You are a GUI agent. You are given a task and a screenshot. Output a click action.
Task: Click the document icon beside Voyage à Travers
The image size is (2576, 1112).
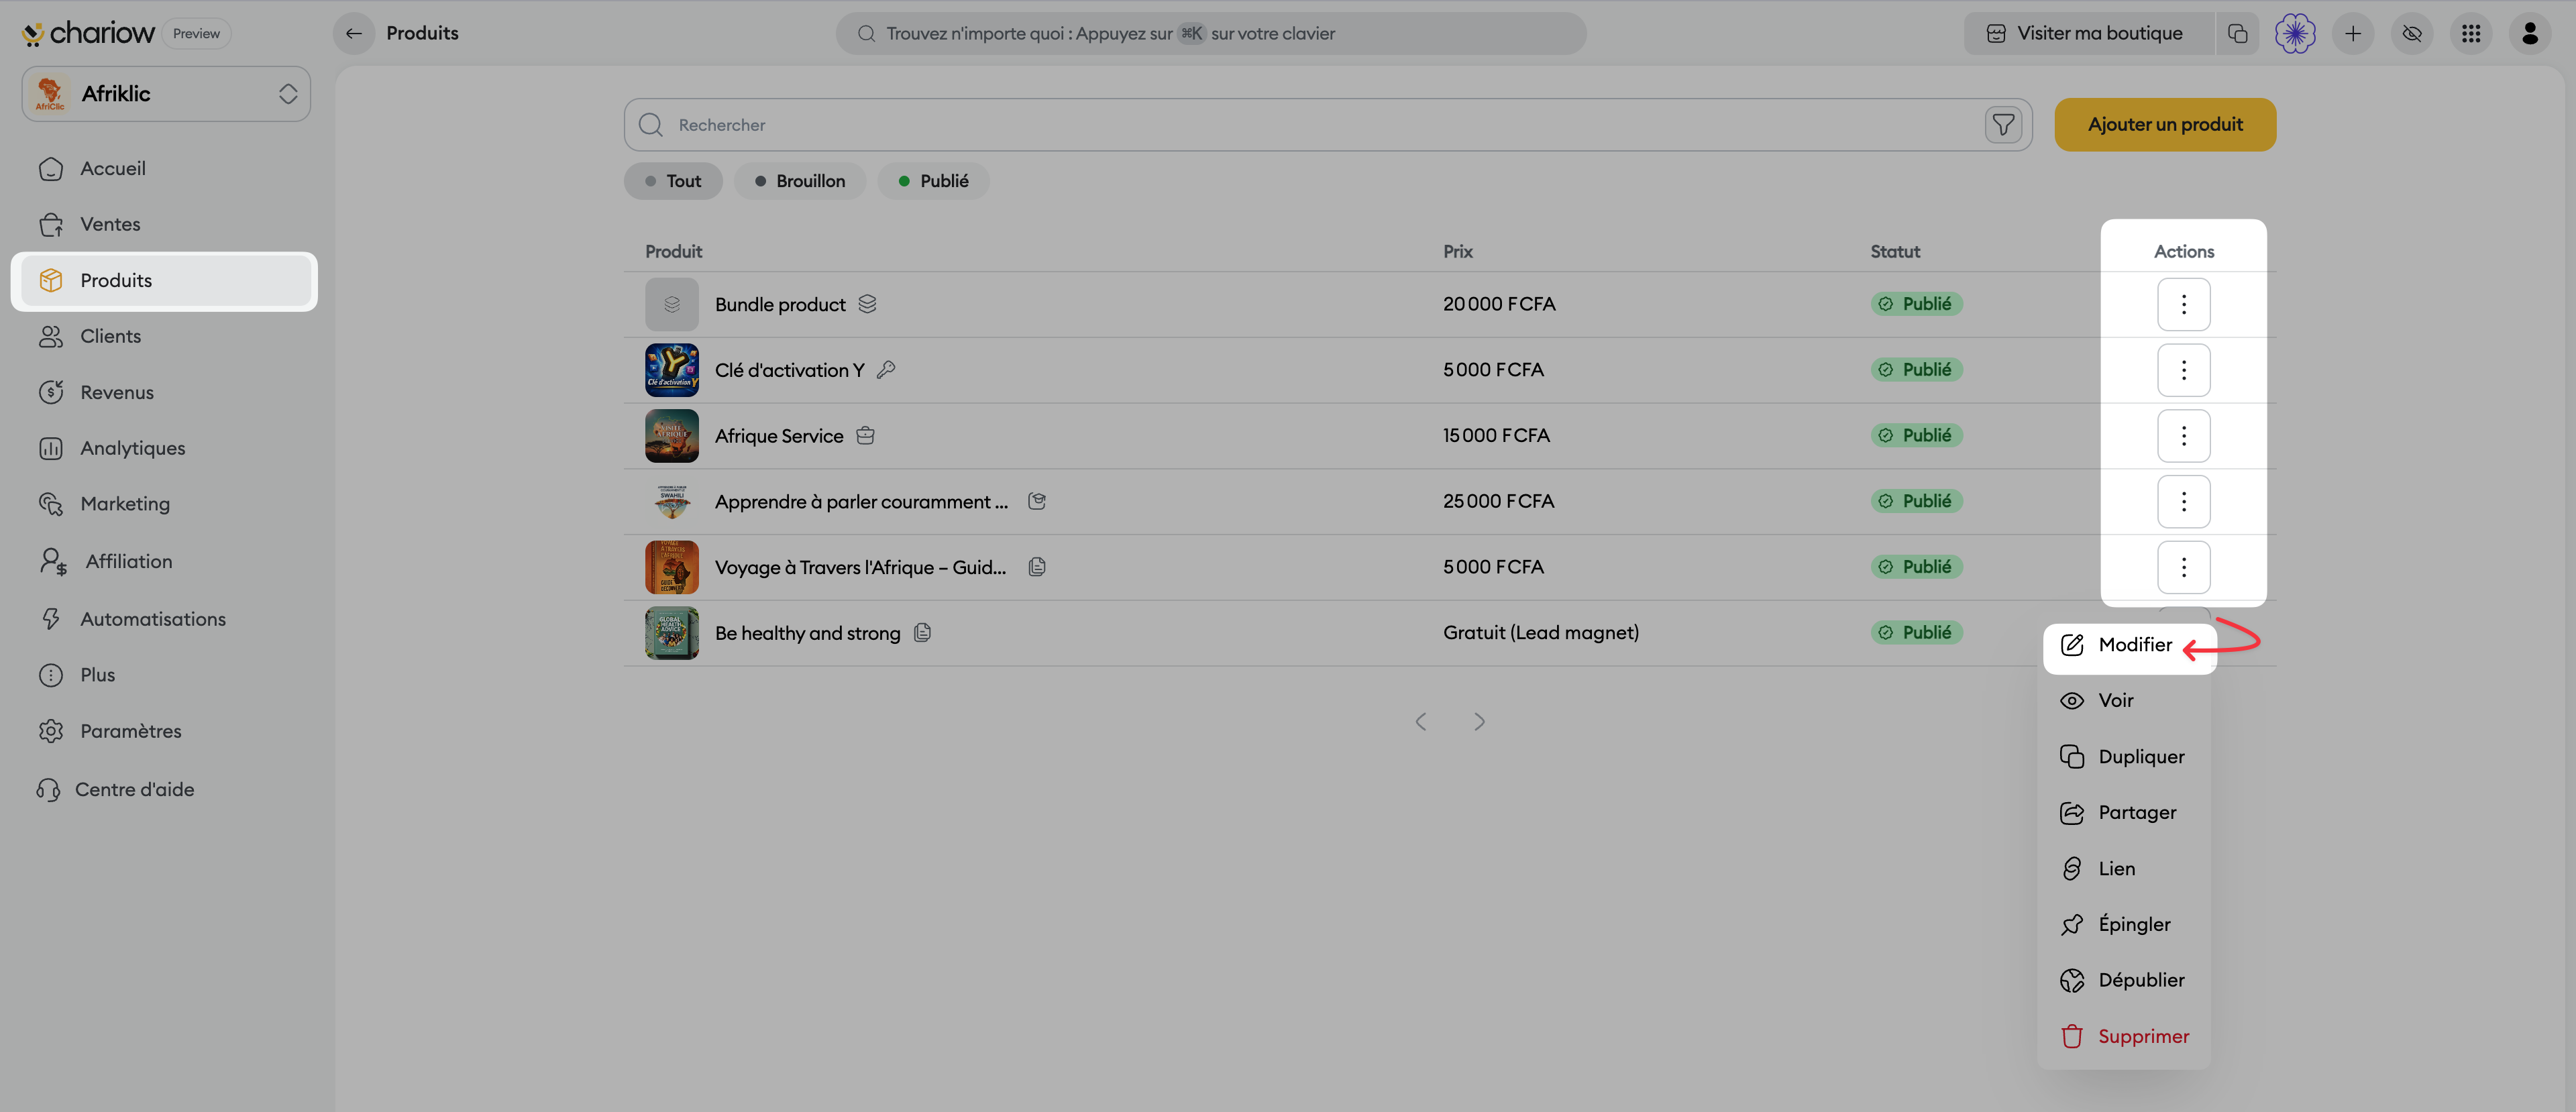click(1037, 567)
